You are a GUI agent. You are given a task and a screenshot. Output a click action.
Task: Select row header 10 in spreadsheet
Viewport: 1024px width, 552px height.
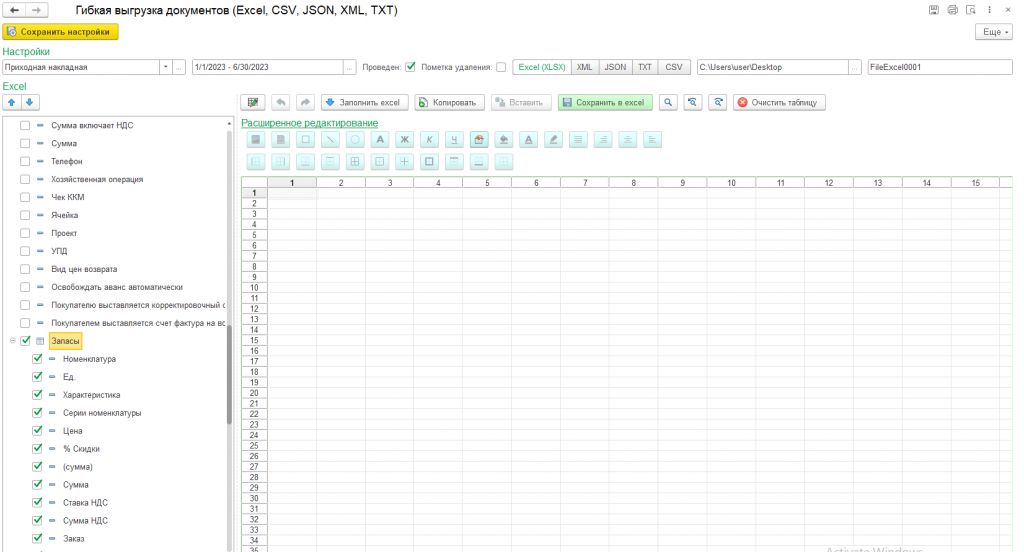[x=254, y=287]
